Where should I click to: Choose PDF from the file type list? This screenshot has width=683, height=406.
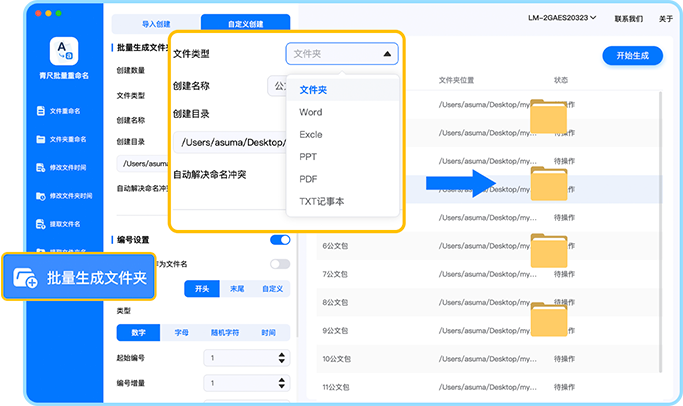click(x=308, y=179)
